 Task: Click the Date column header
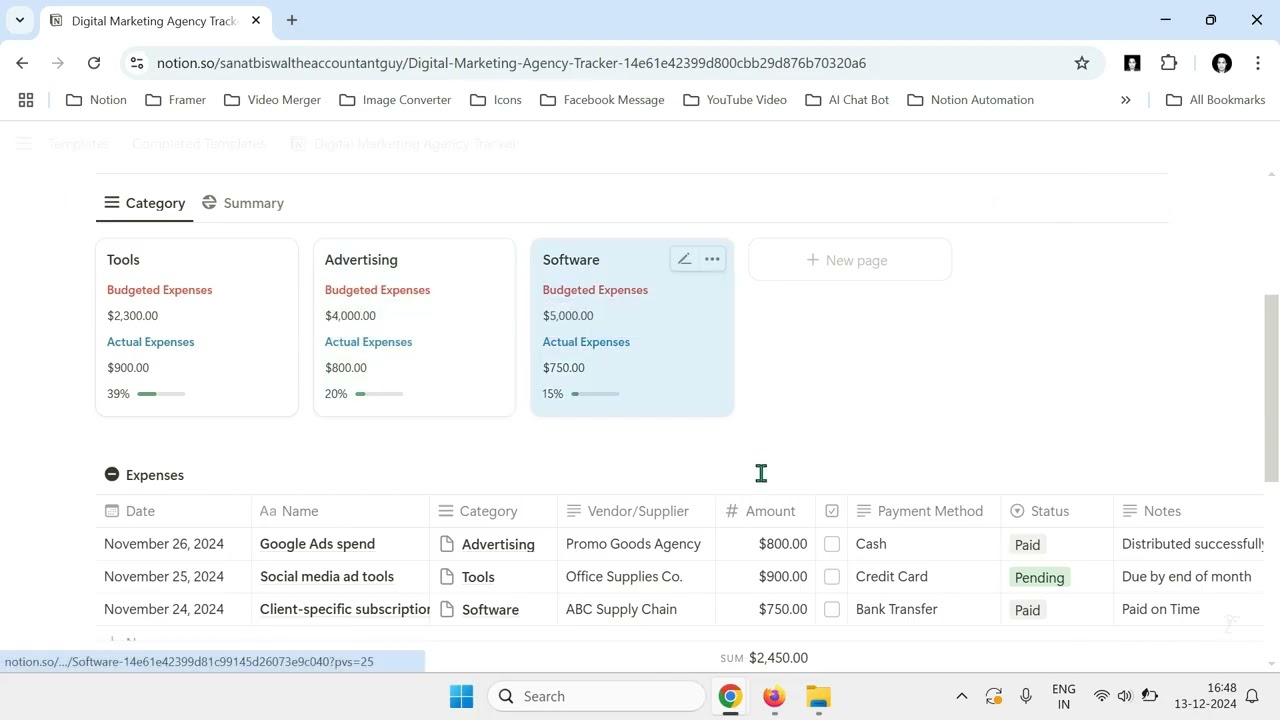174,511
